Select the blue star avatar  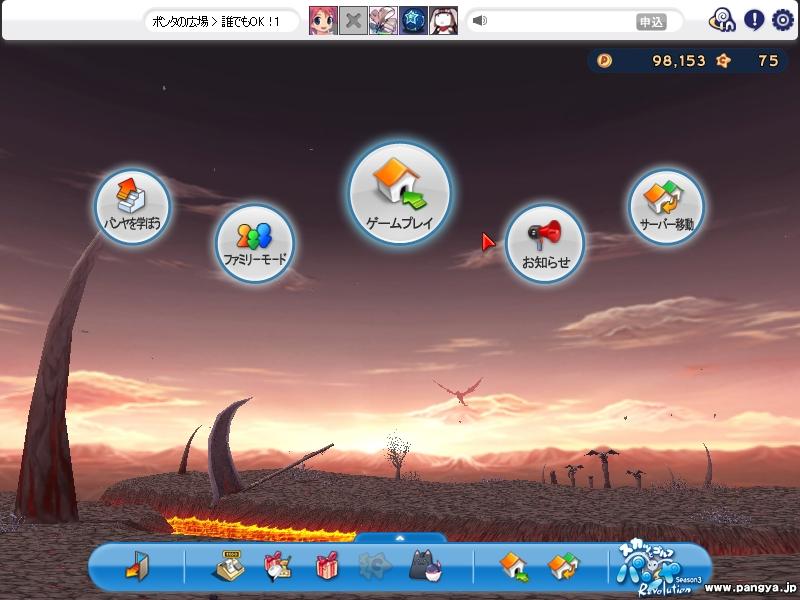click(413, 21)
